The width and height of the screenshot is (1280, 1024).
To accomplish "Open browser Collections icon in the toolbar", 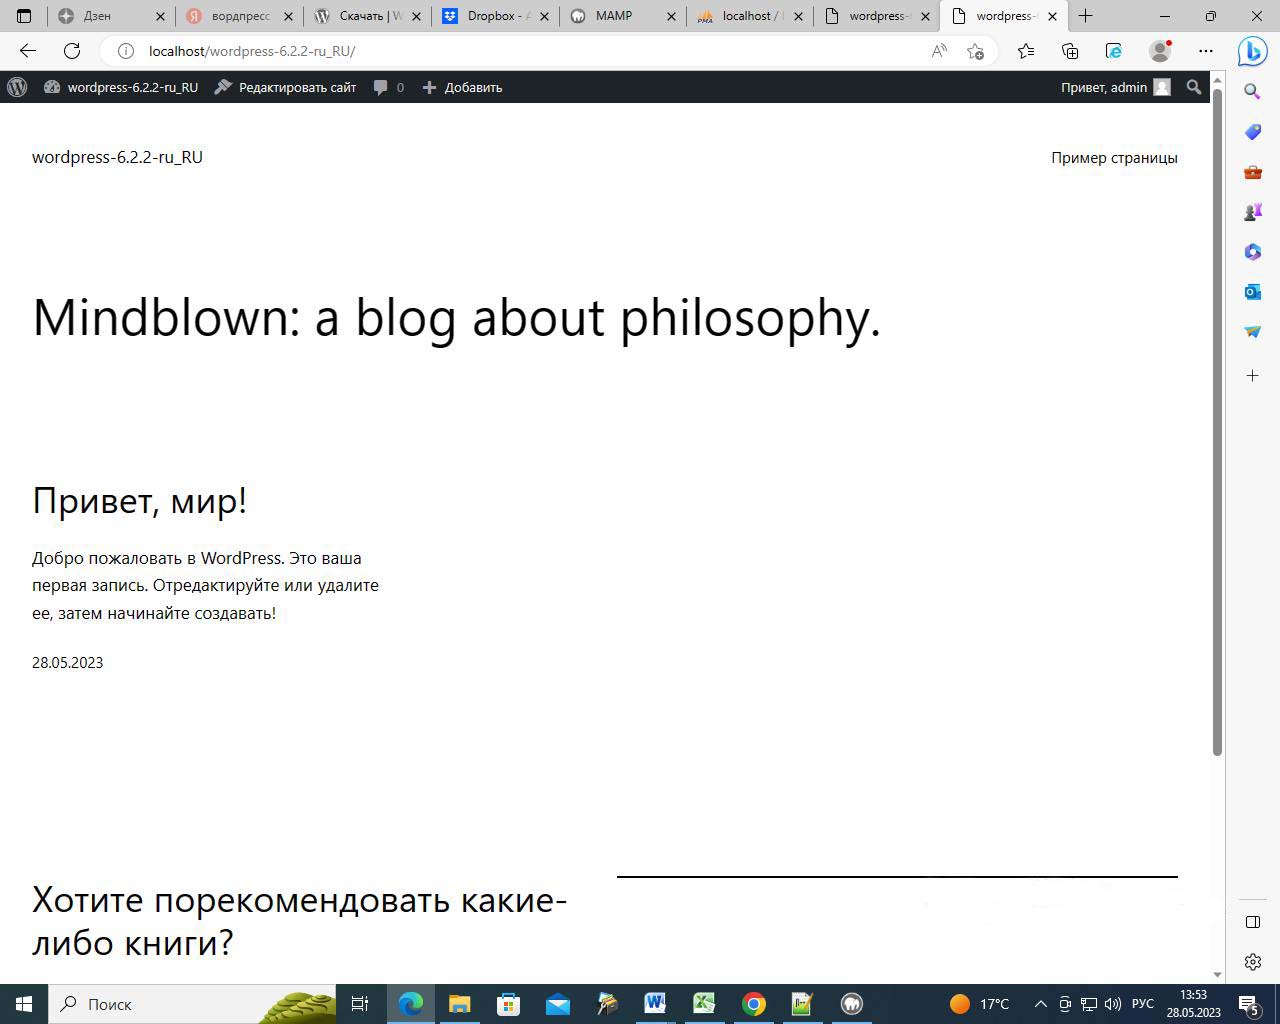I will (1070, 51).
